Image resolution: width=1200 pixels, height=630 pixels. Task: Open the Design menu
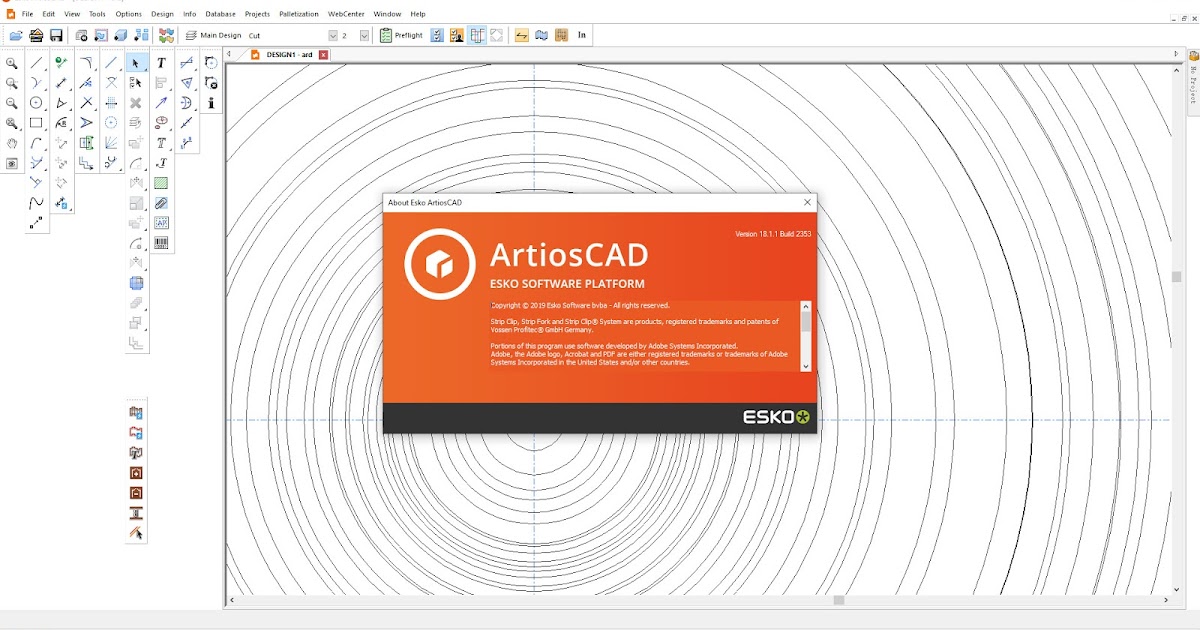pos(162,14)
